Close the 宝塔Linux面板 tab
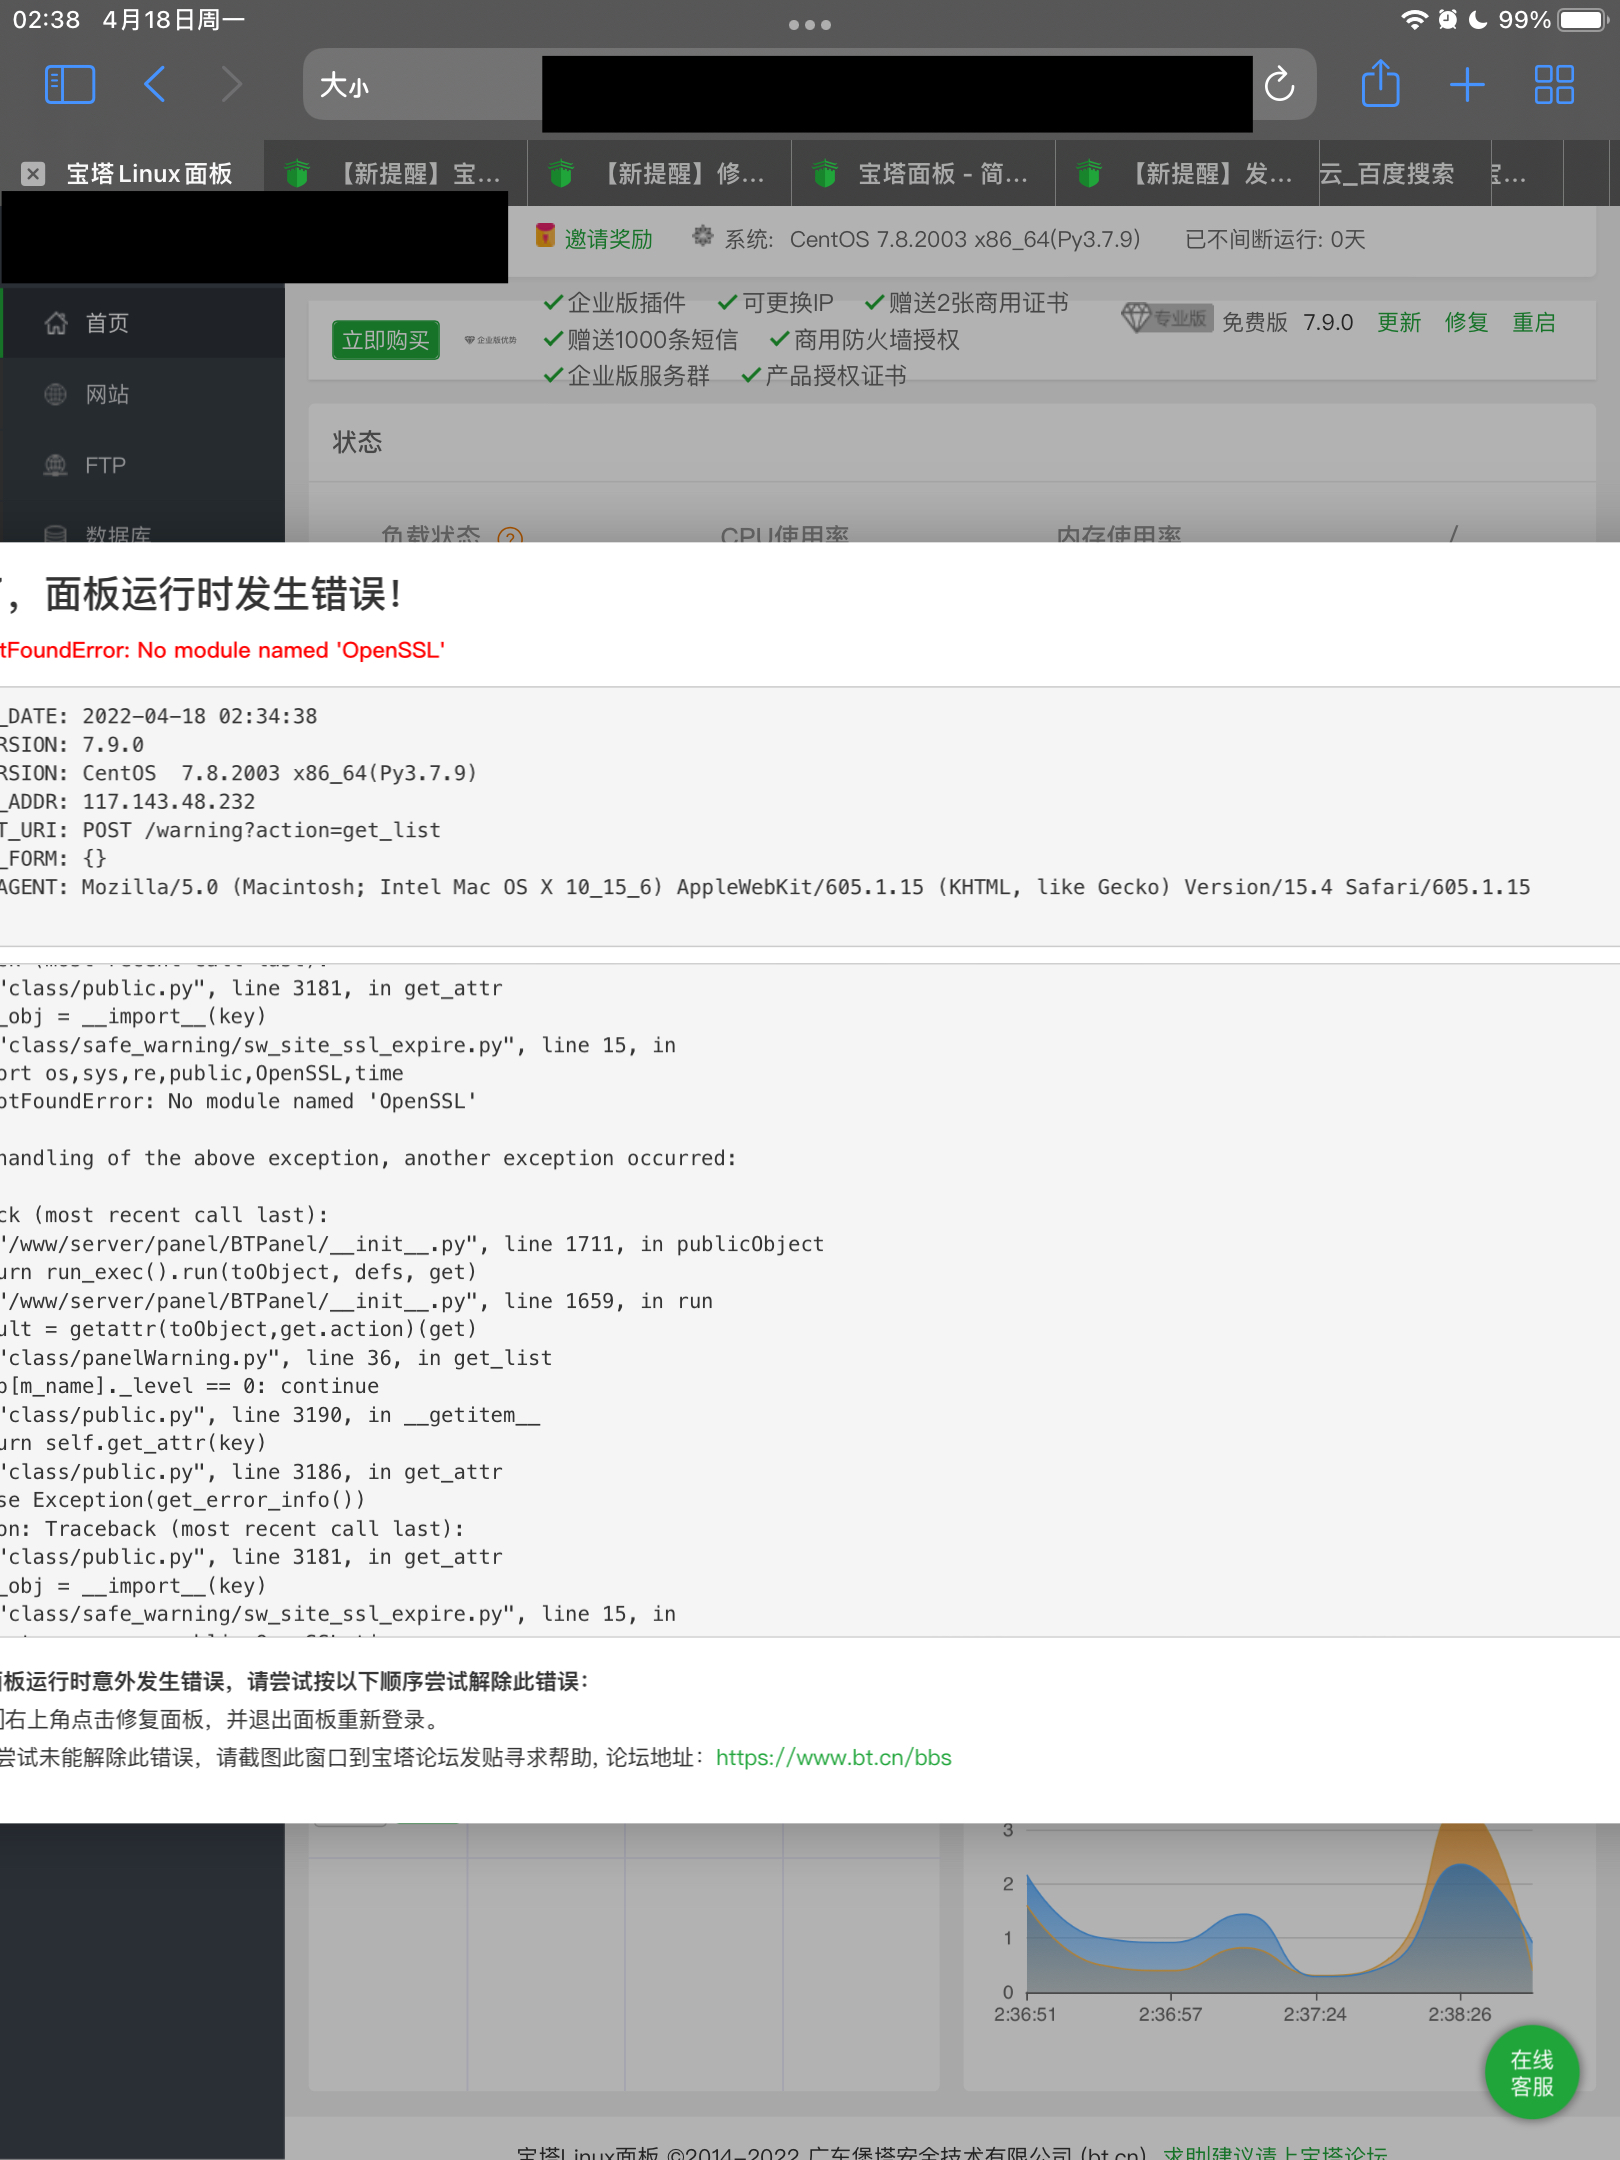Screen dimensions: 1620x2160 (x=33, y=174)
